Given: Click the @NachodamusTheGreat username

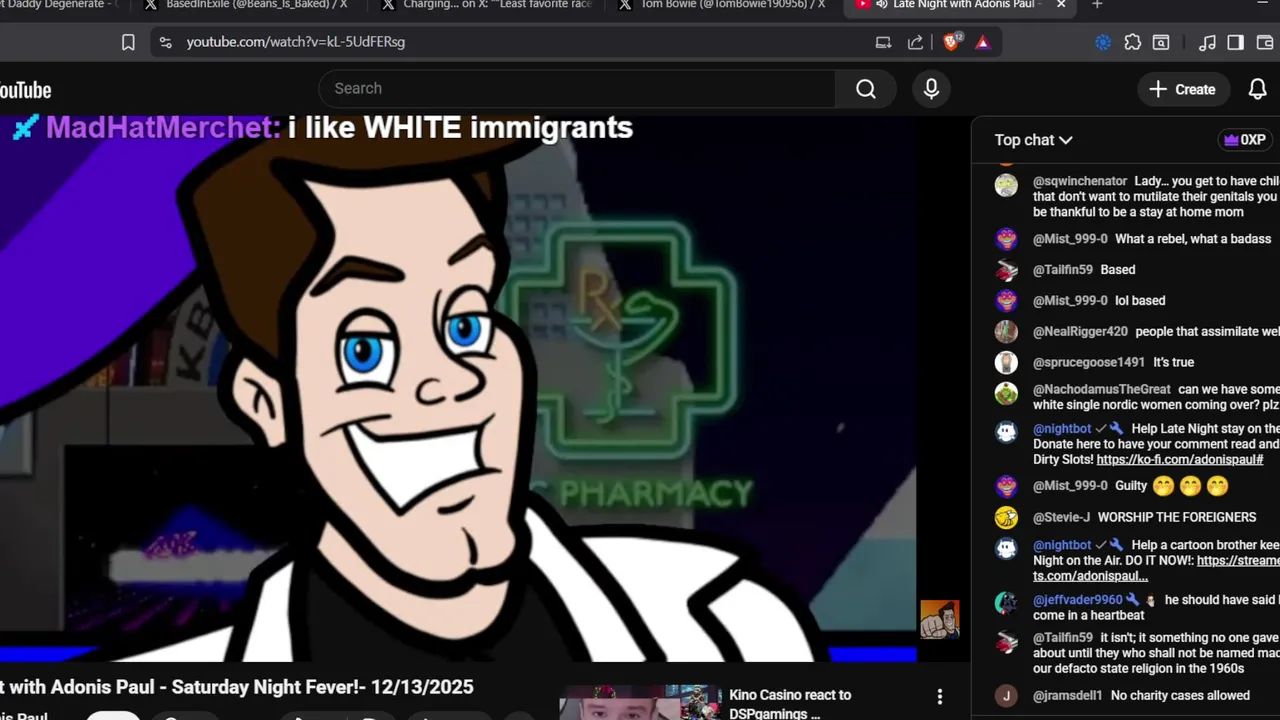Looking at the screenshot, I should click(x=1101, y=389).
